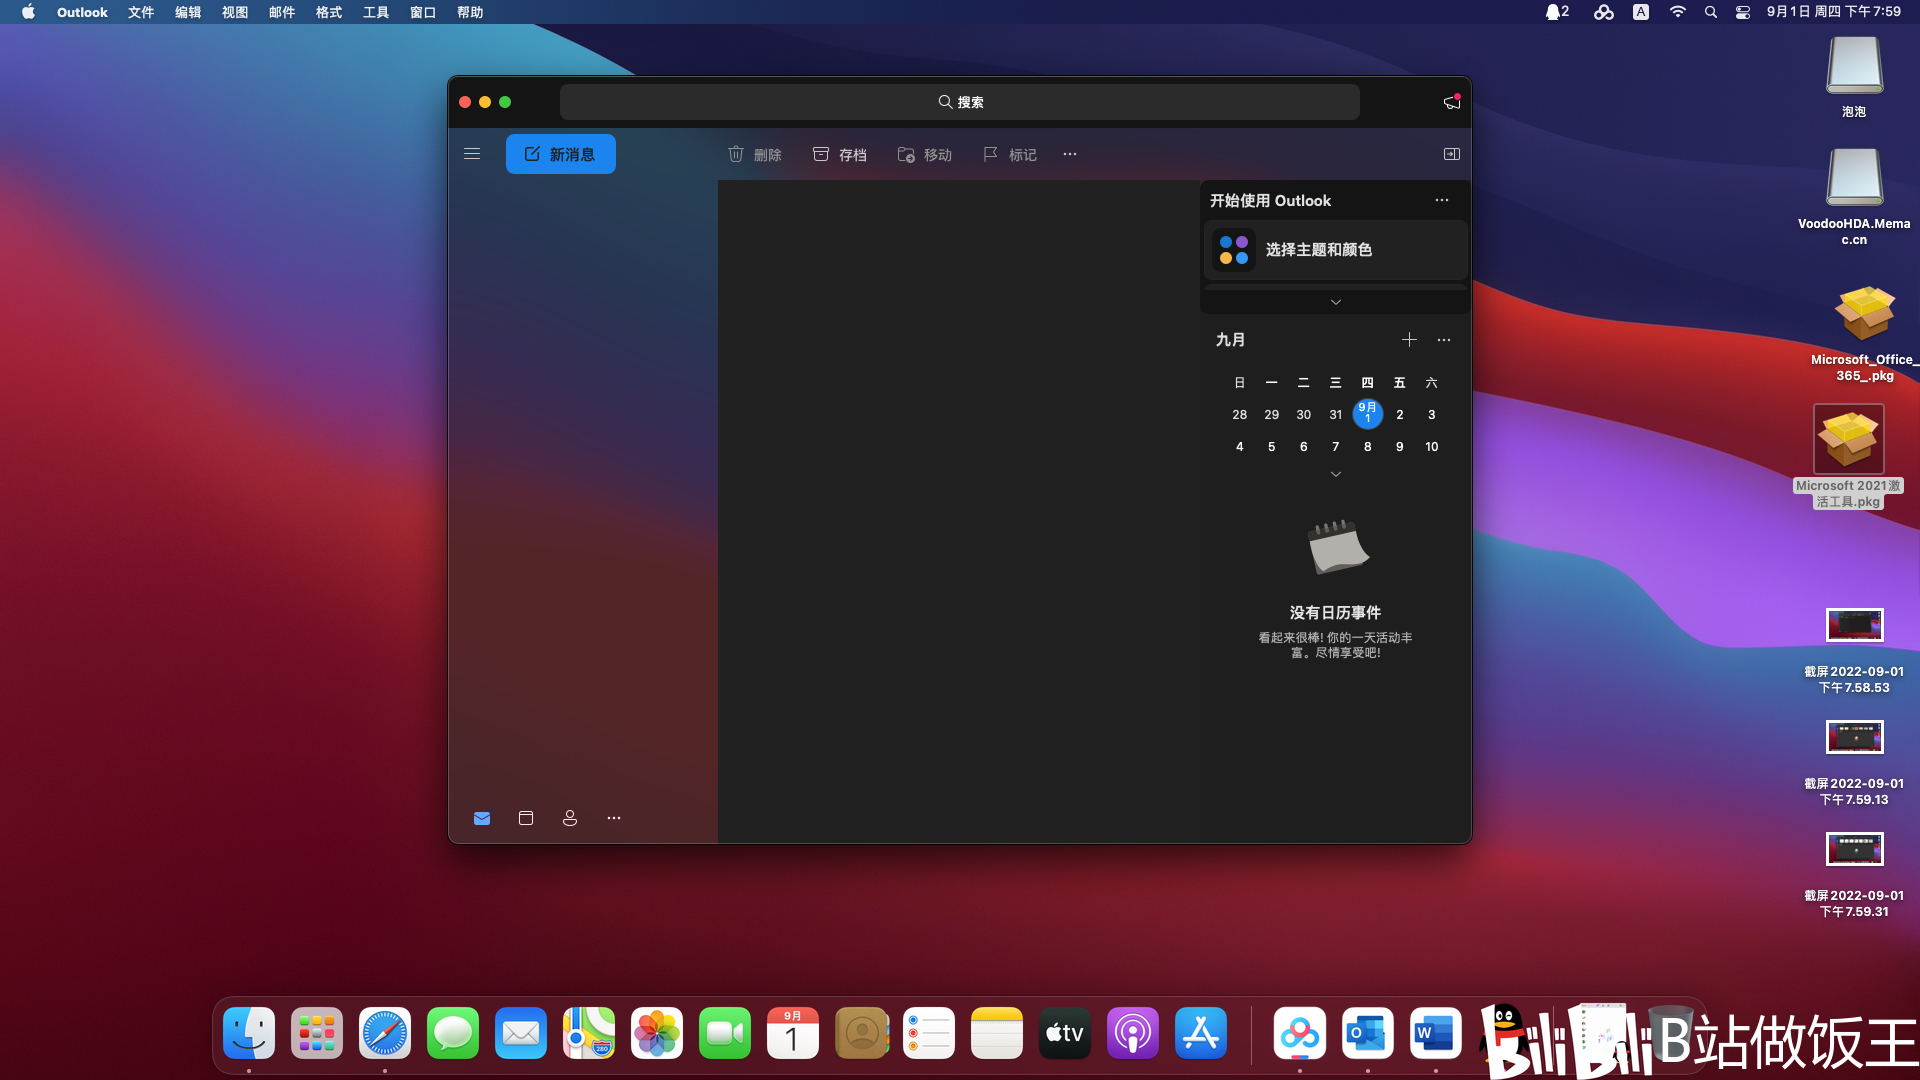Select date 28 in the calendar
The width and height of the screenshot is (1920, 1080).
[1240, 415]
